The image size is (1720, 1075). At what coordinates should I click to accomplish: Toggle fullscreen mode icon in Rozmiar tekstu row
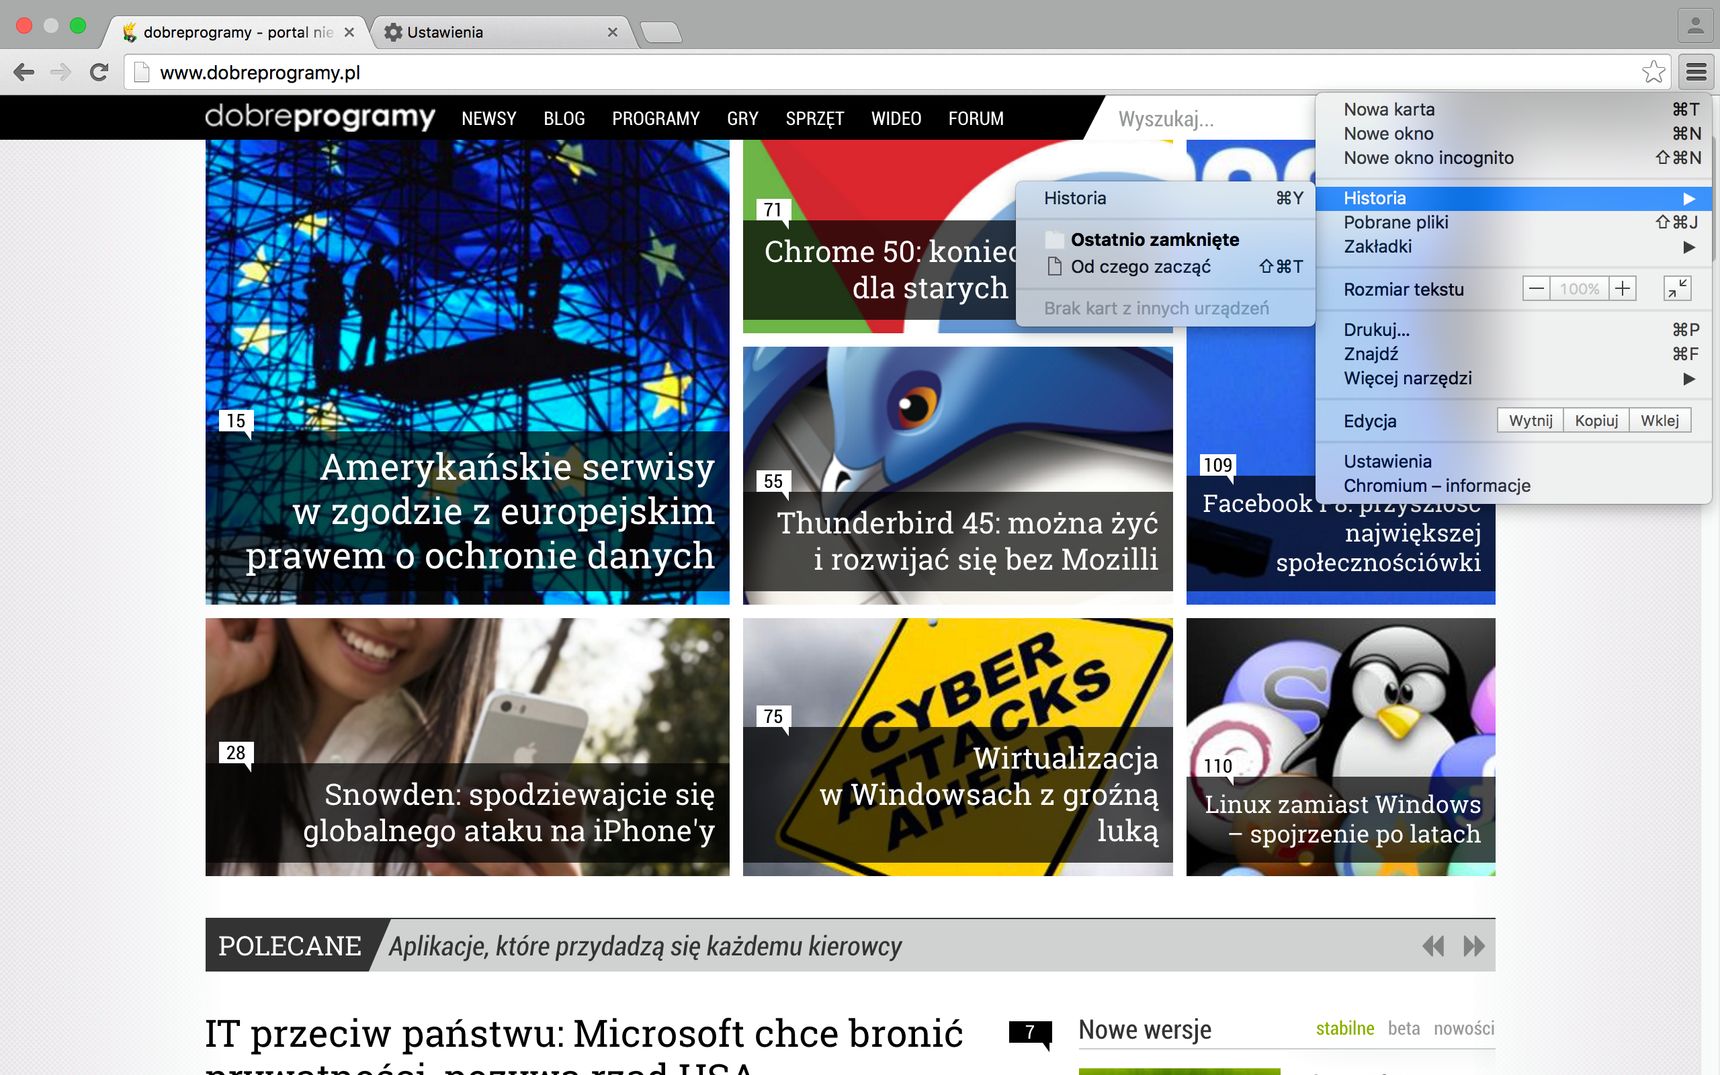(x=1678, y=289)
